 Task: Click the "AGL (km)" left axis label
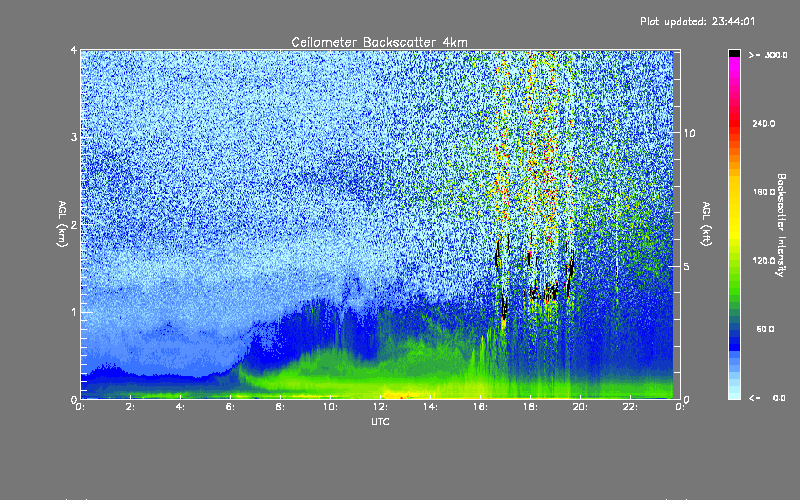(x=62, y=224)
